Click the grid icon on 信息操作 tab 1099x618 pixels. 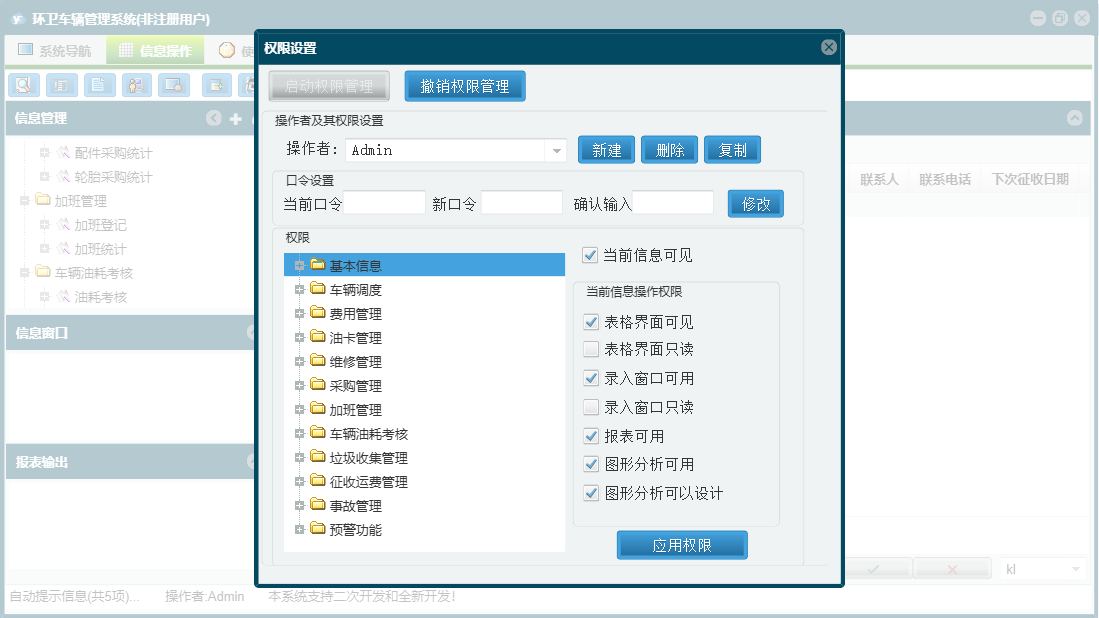[x=125, y=50]
